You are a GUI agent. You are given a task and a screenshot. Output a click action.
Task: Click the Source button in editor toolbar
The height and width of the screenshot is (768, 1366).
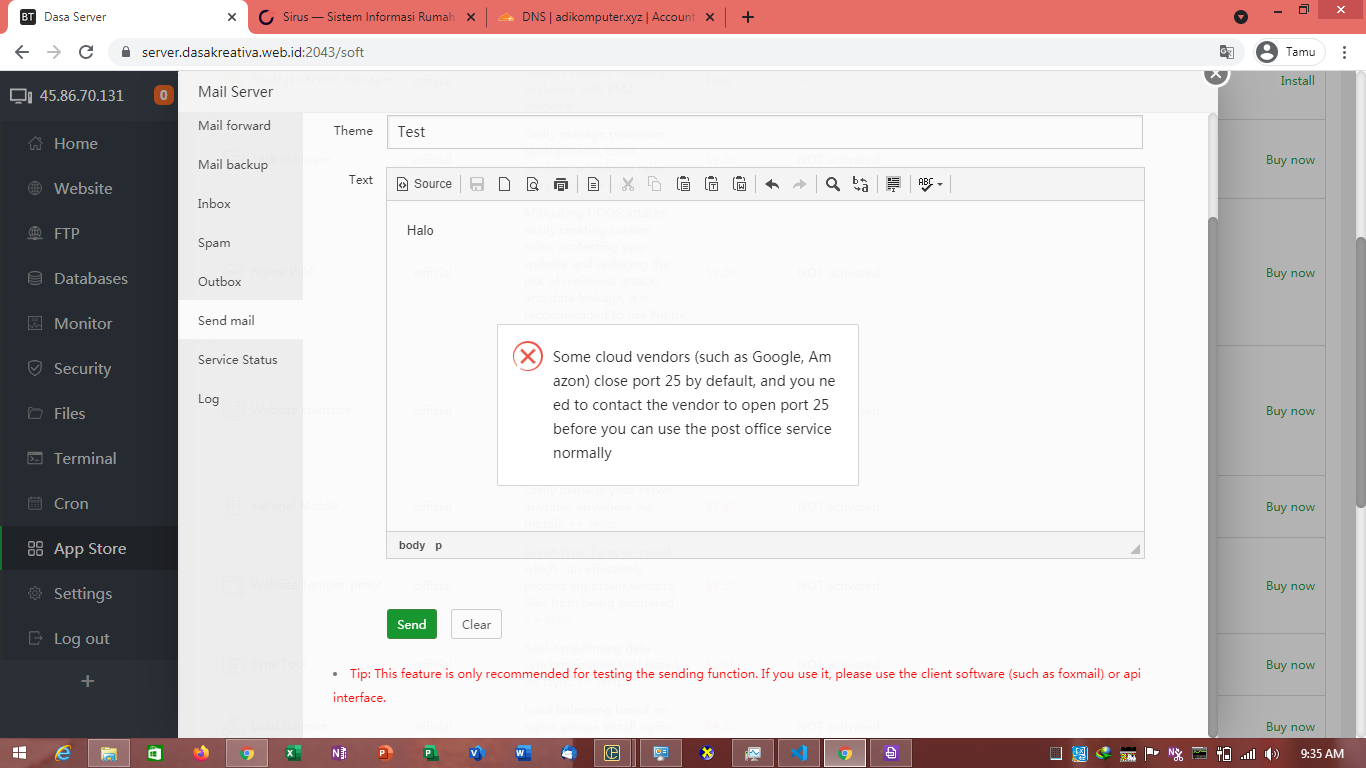[x=425, y=184]
